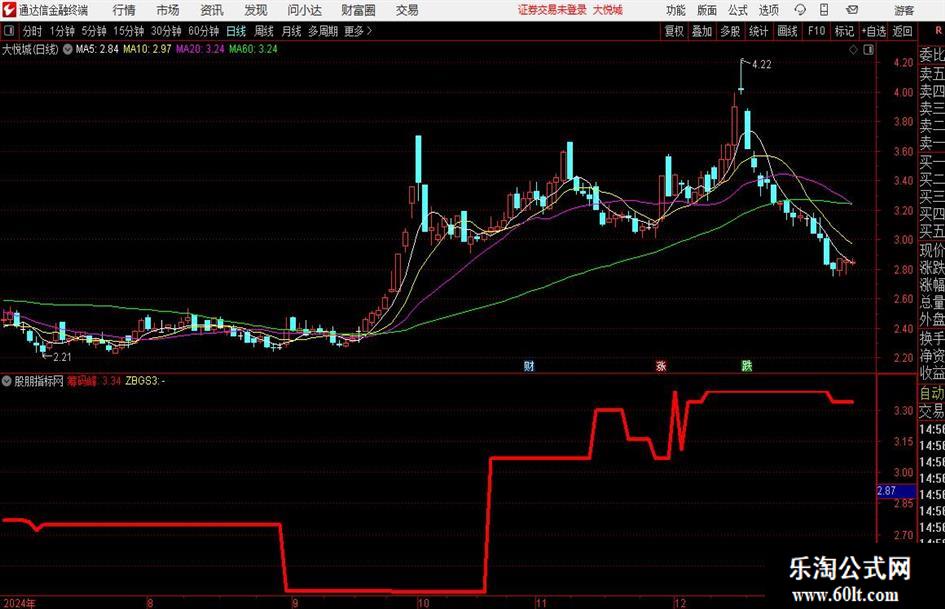This screenshot has width=945, height=609.
Task: Click the 涨 event marker
Action: point(661,365)
